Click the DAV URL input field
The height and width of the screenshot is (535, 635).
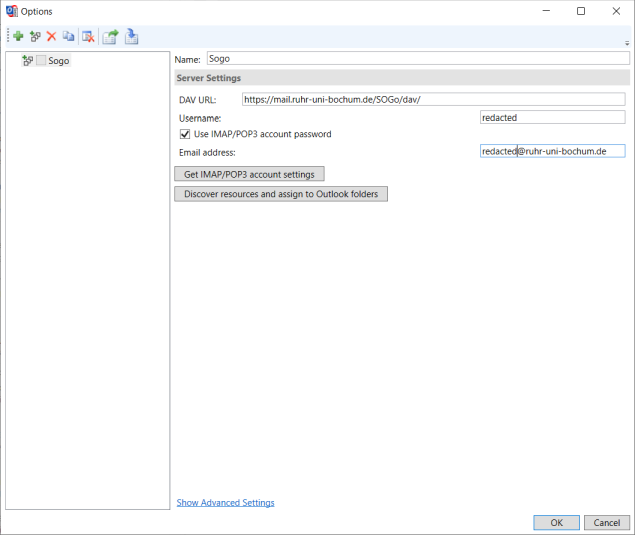(433, 100)
